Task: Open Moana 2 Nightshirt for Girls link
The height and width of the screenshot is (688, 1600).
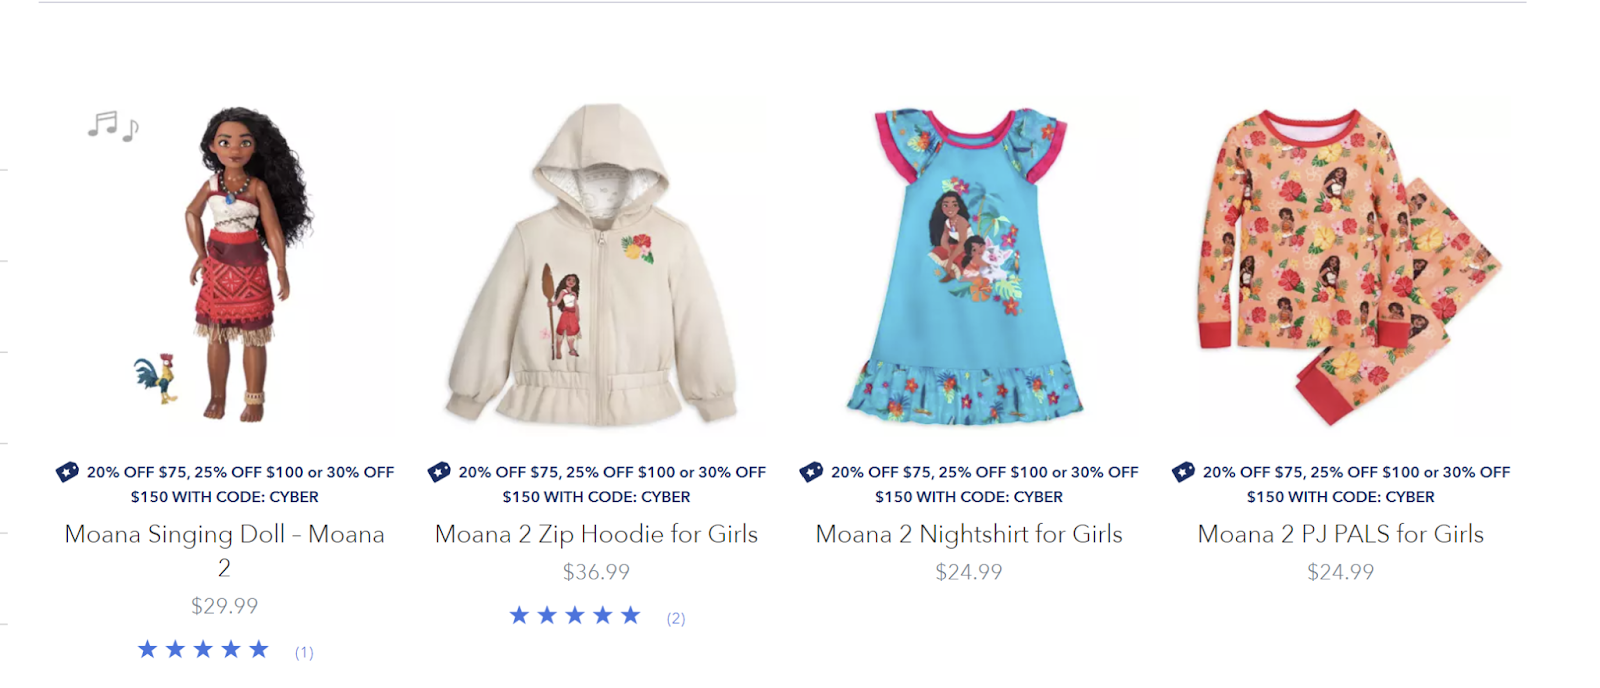Action: [969, 535]
